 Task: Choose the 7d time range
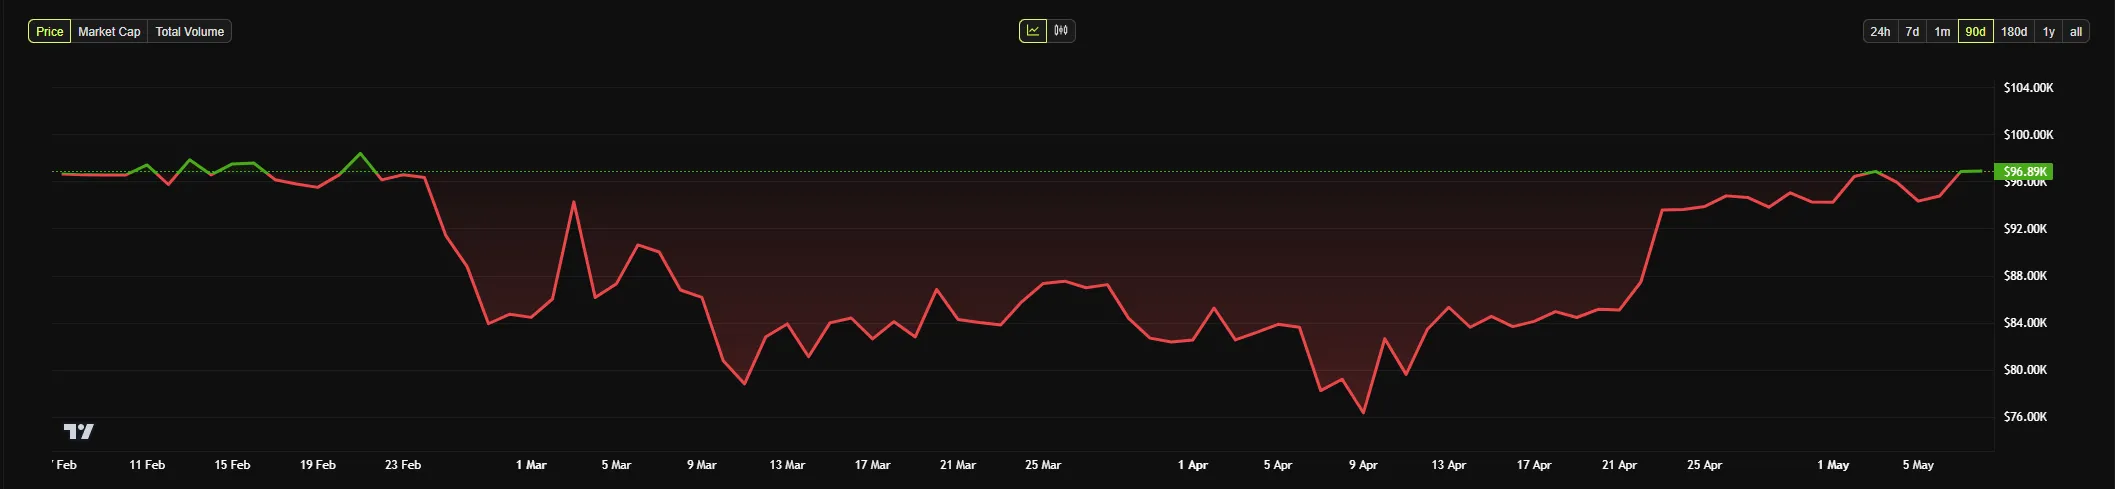1912,32
